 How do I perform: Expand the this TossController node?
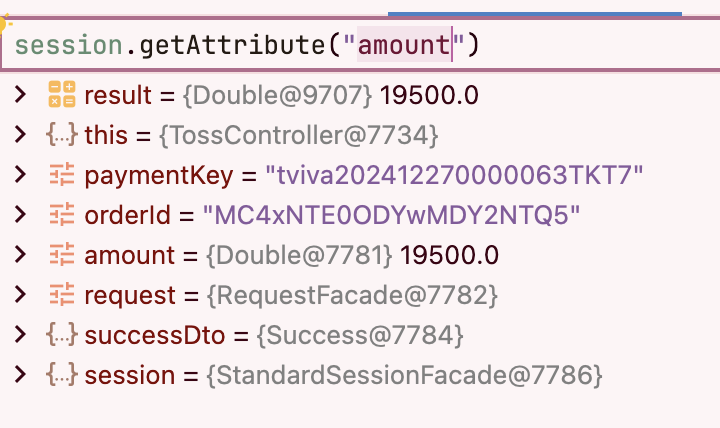(20, 135)
